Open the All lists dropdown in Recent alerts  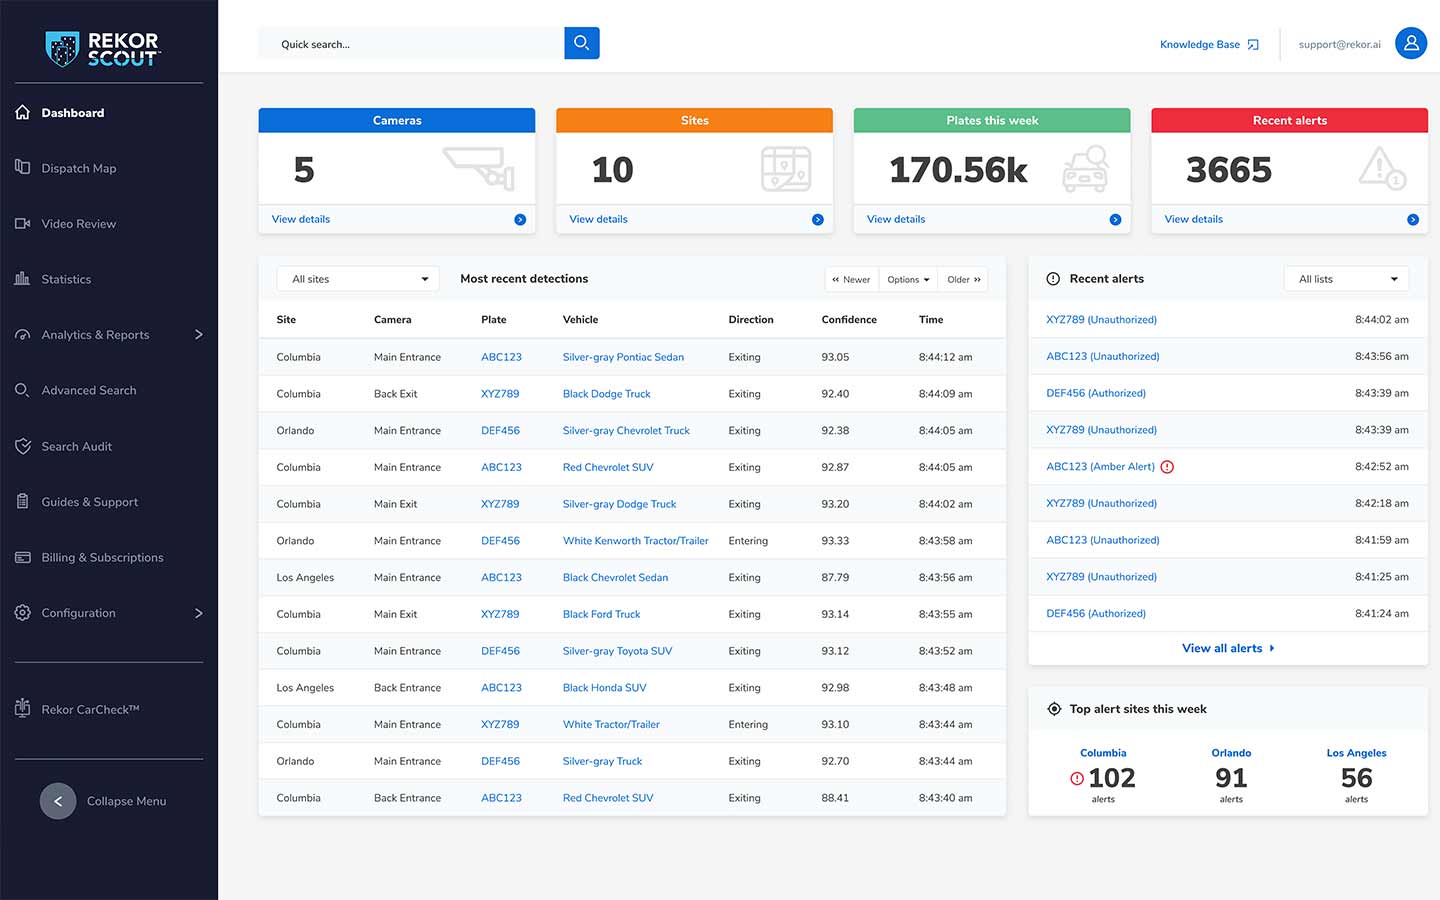pos(1346,279)
